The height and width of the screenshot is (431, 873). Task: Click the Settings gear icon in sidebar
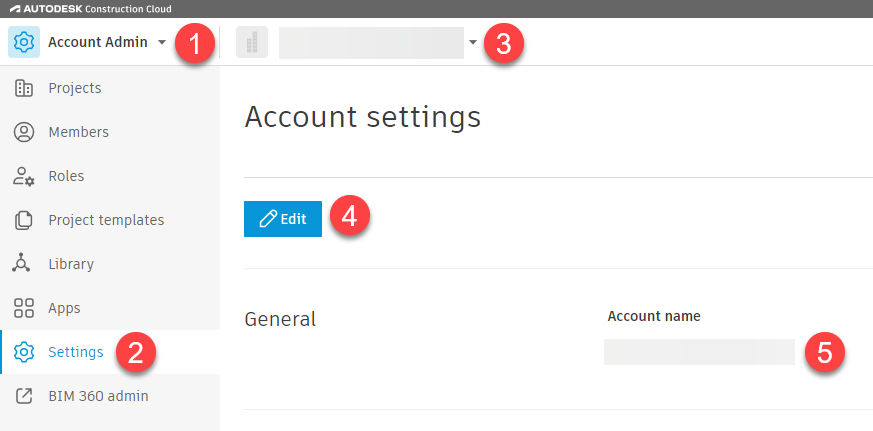[24, 352]
